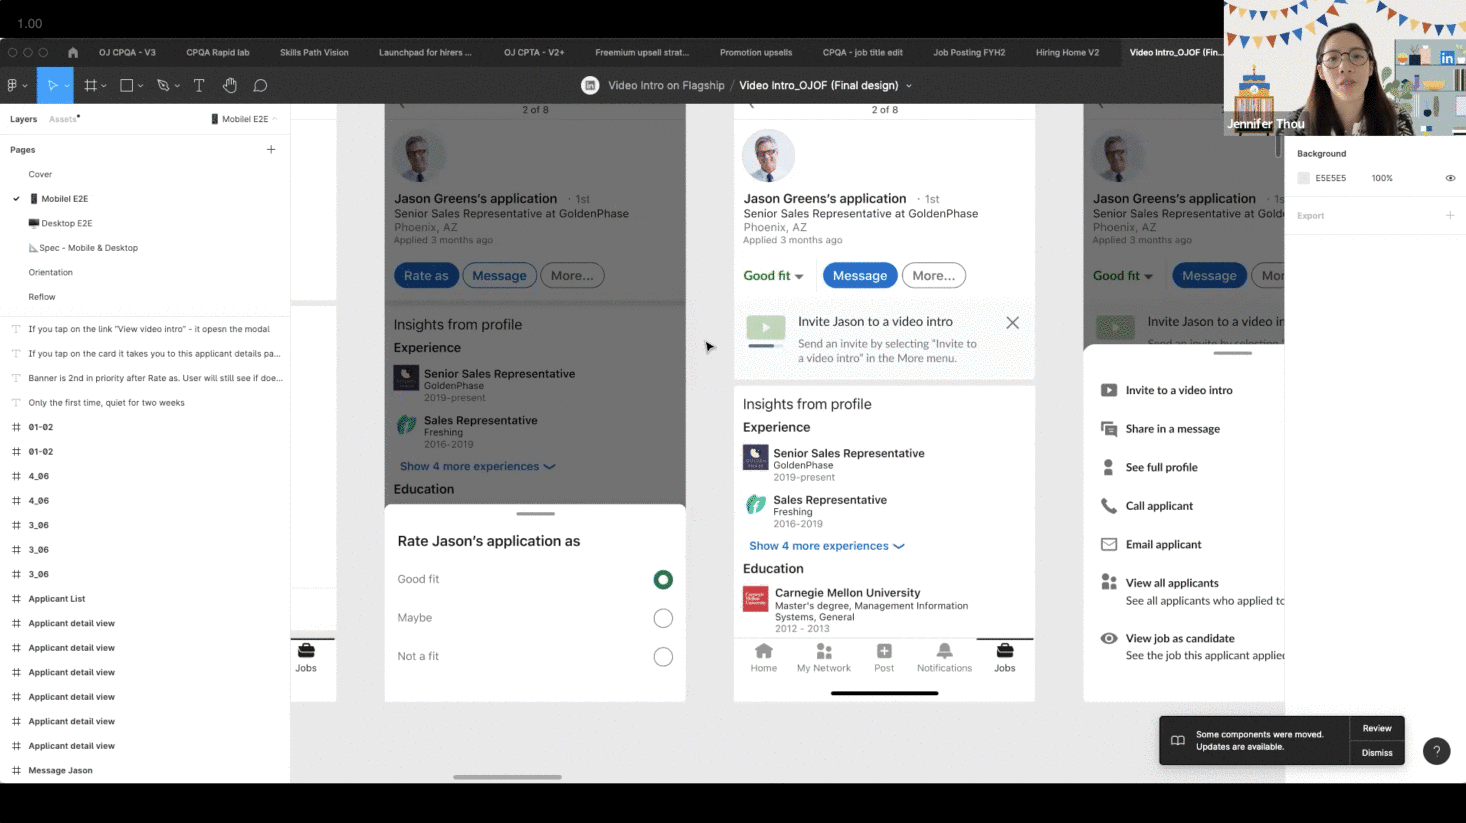This screenshot has width=1466, height=823.
Task: Open the Figma home icon
Action: pyautogui.click(x=73, y=52)
